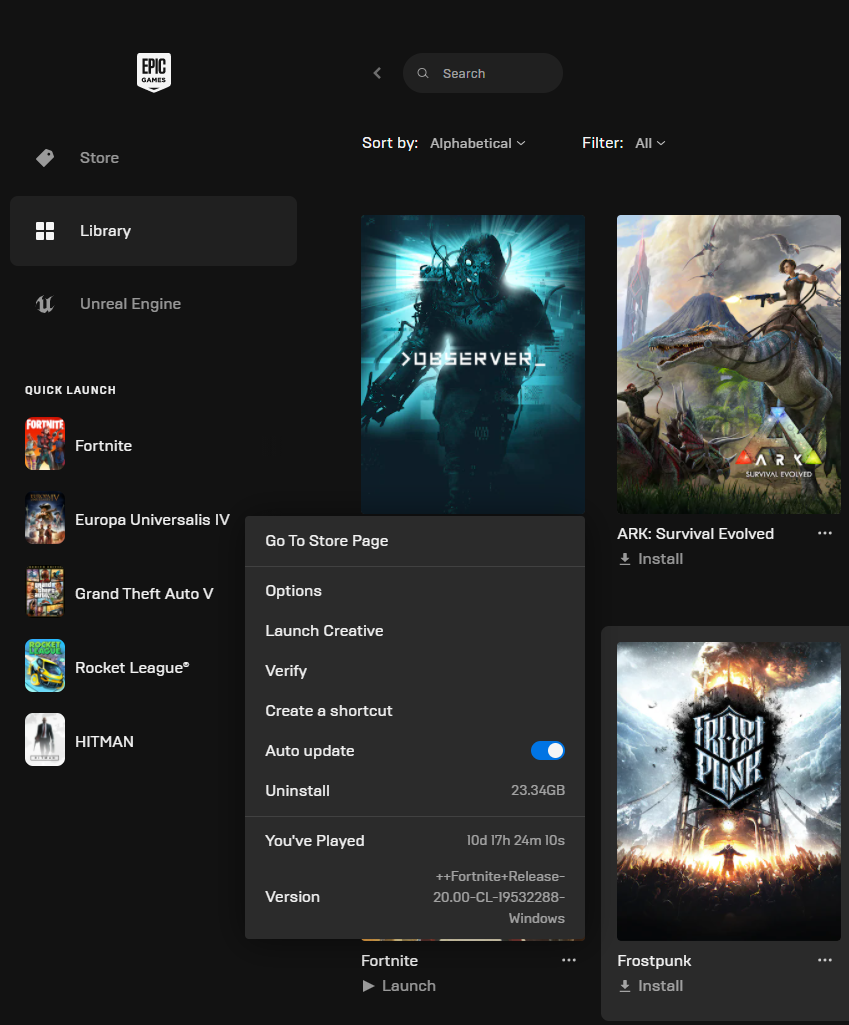Click the Install link under ARK
Screen dimensions: 849x1025
pyautogui.click(x=660, y=559)
